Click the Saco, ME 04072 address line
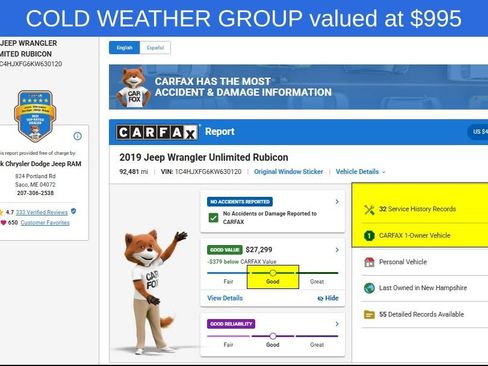Screen dimensions: 488x366 pyautogui.click(x=35, y=184)
